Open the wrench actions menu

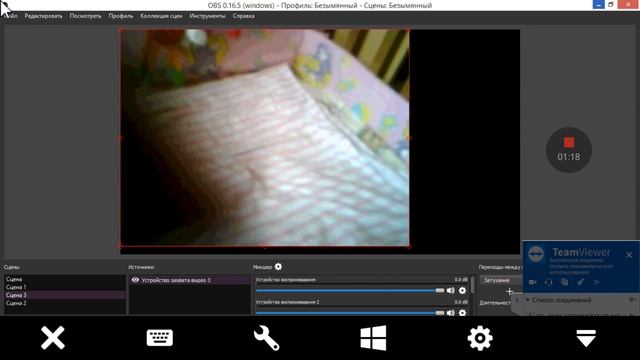pyautogui.click(x=266, y=338)
